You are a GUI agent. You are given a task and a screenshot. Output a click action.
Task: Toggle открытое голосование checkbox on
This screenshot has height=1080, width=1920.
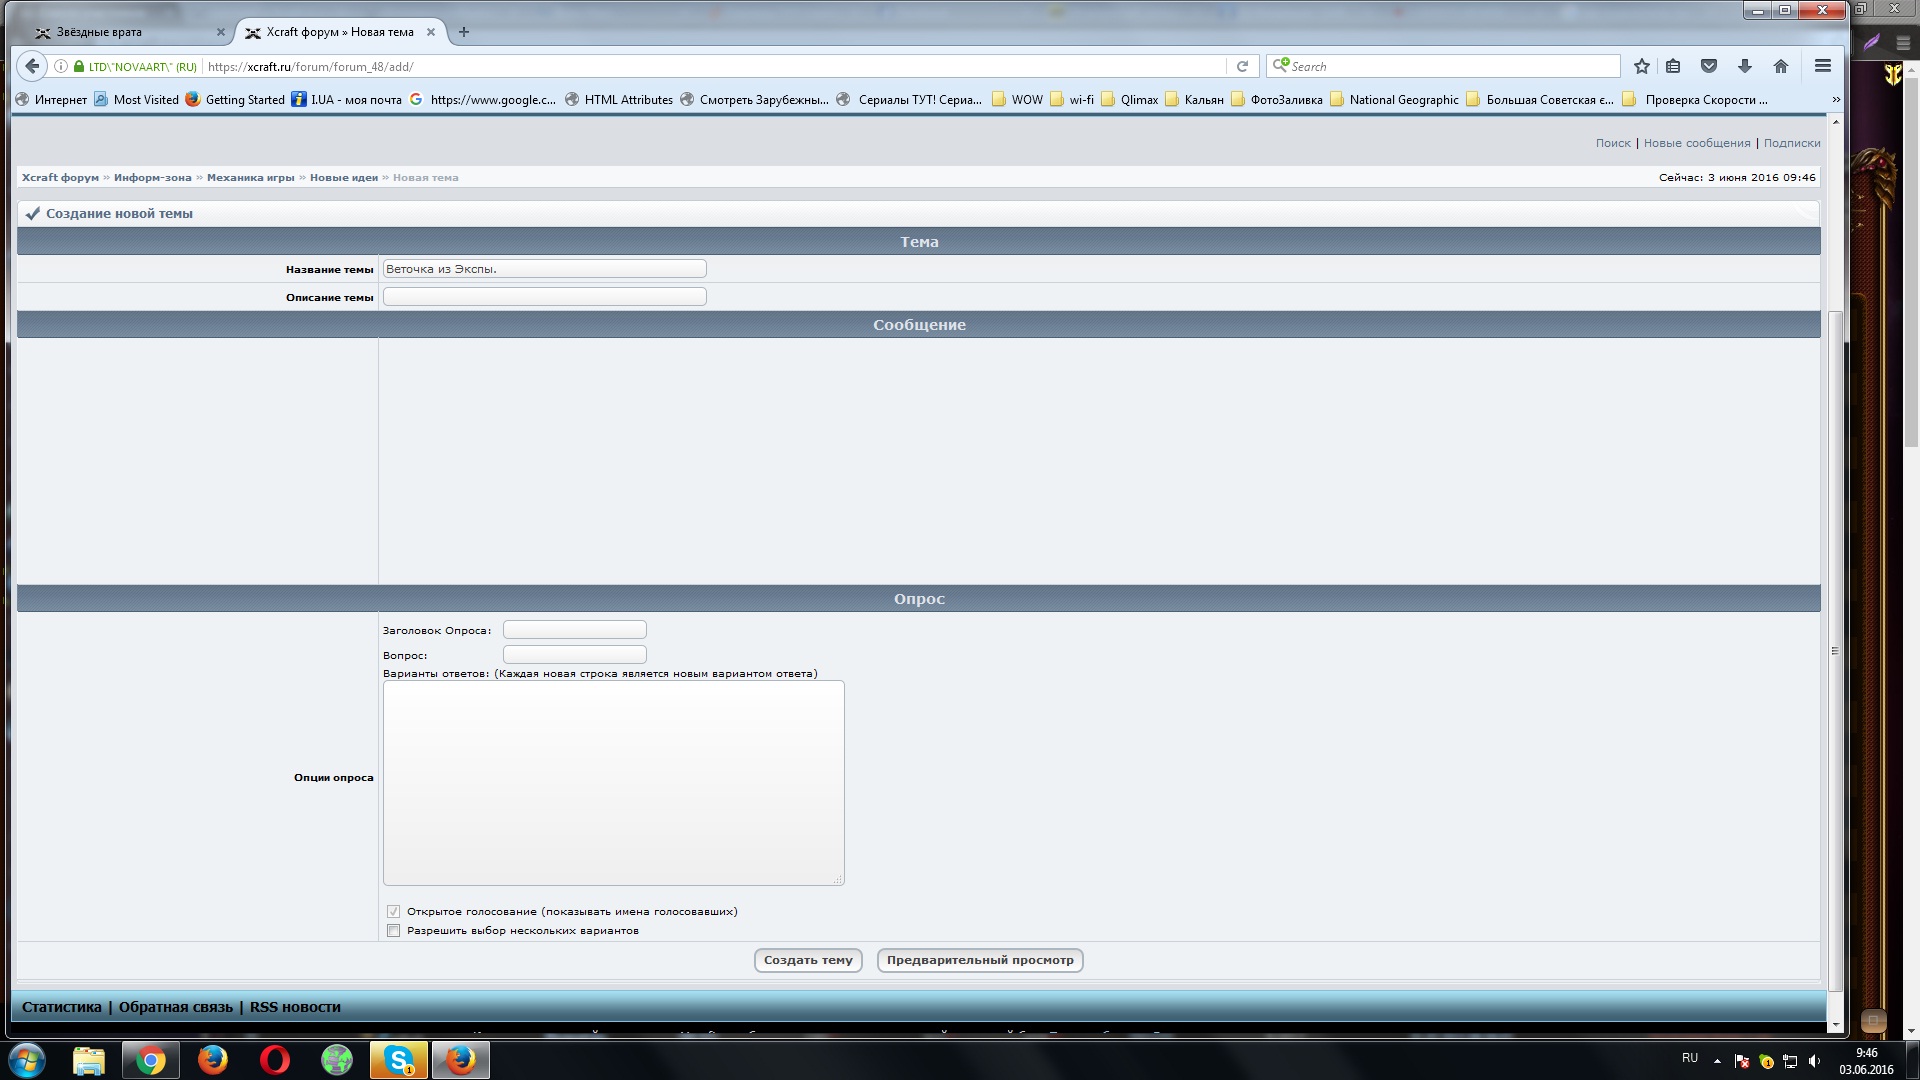pos(392,910)
